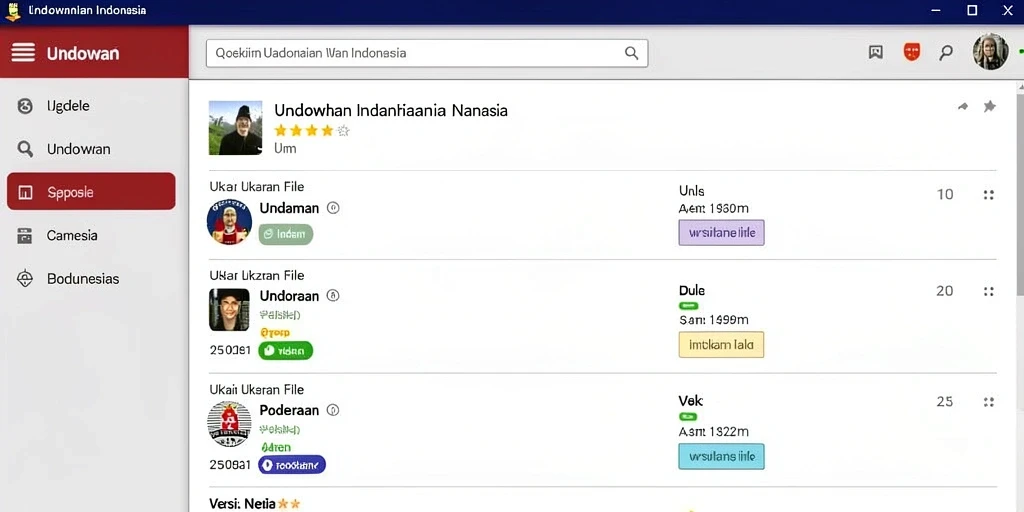Open the options dots on row 20
The height and width of the screenshot is (512, 1024).
point(988,291)
